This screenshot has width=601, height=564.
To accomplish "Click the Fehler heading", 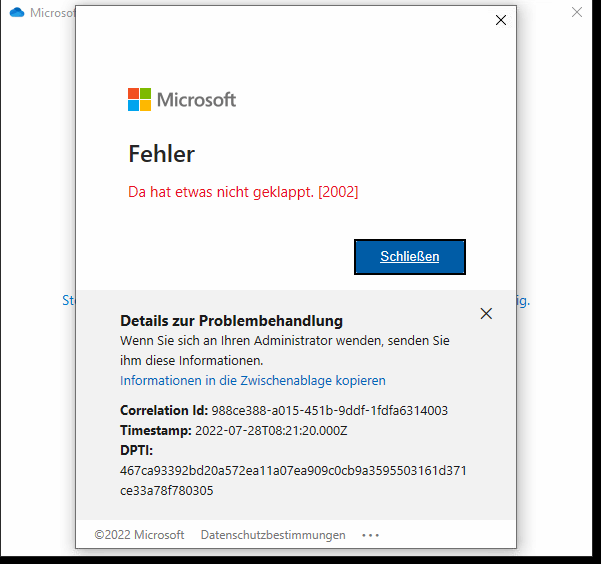I will point(161,154).
